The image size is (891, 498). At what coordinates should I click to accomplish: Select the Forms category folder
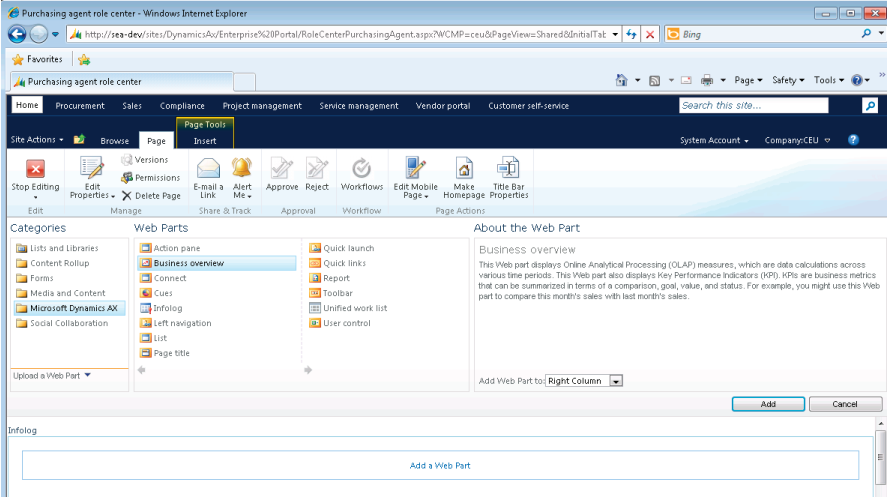(35, 278)
